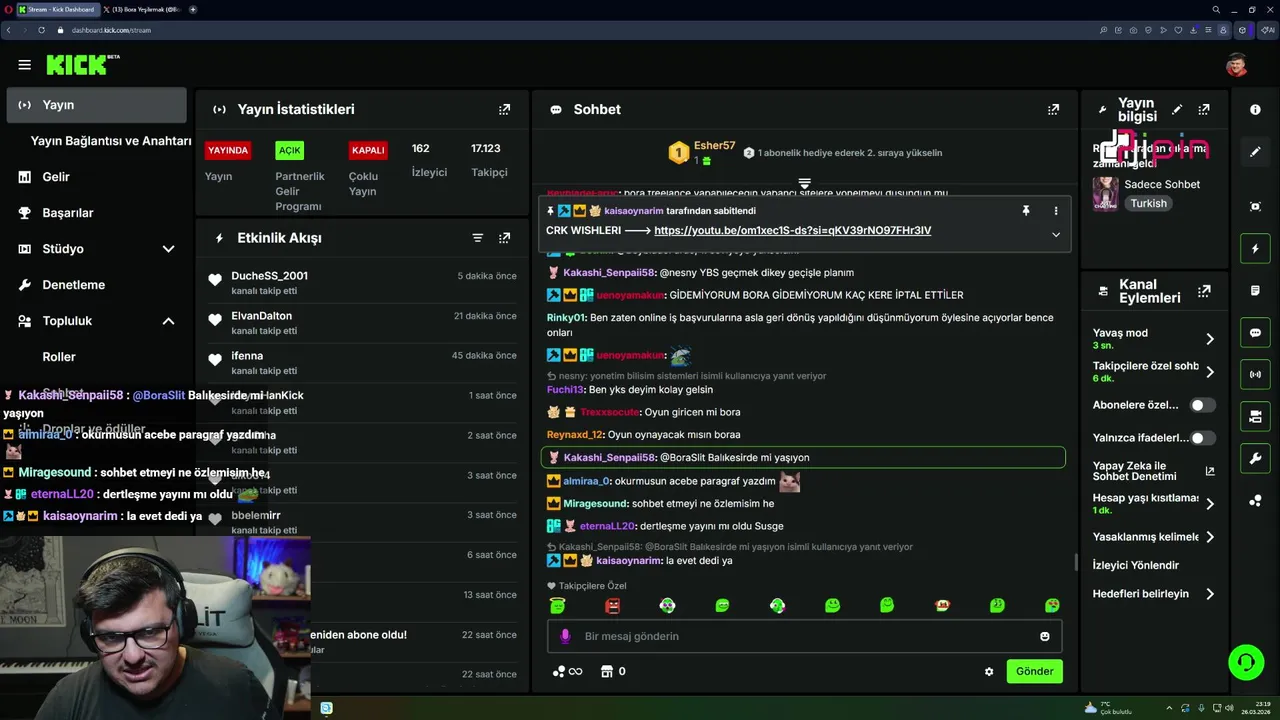
Task: Send message with Gönder button
Action: (1034, 671)
